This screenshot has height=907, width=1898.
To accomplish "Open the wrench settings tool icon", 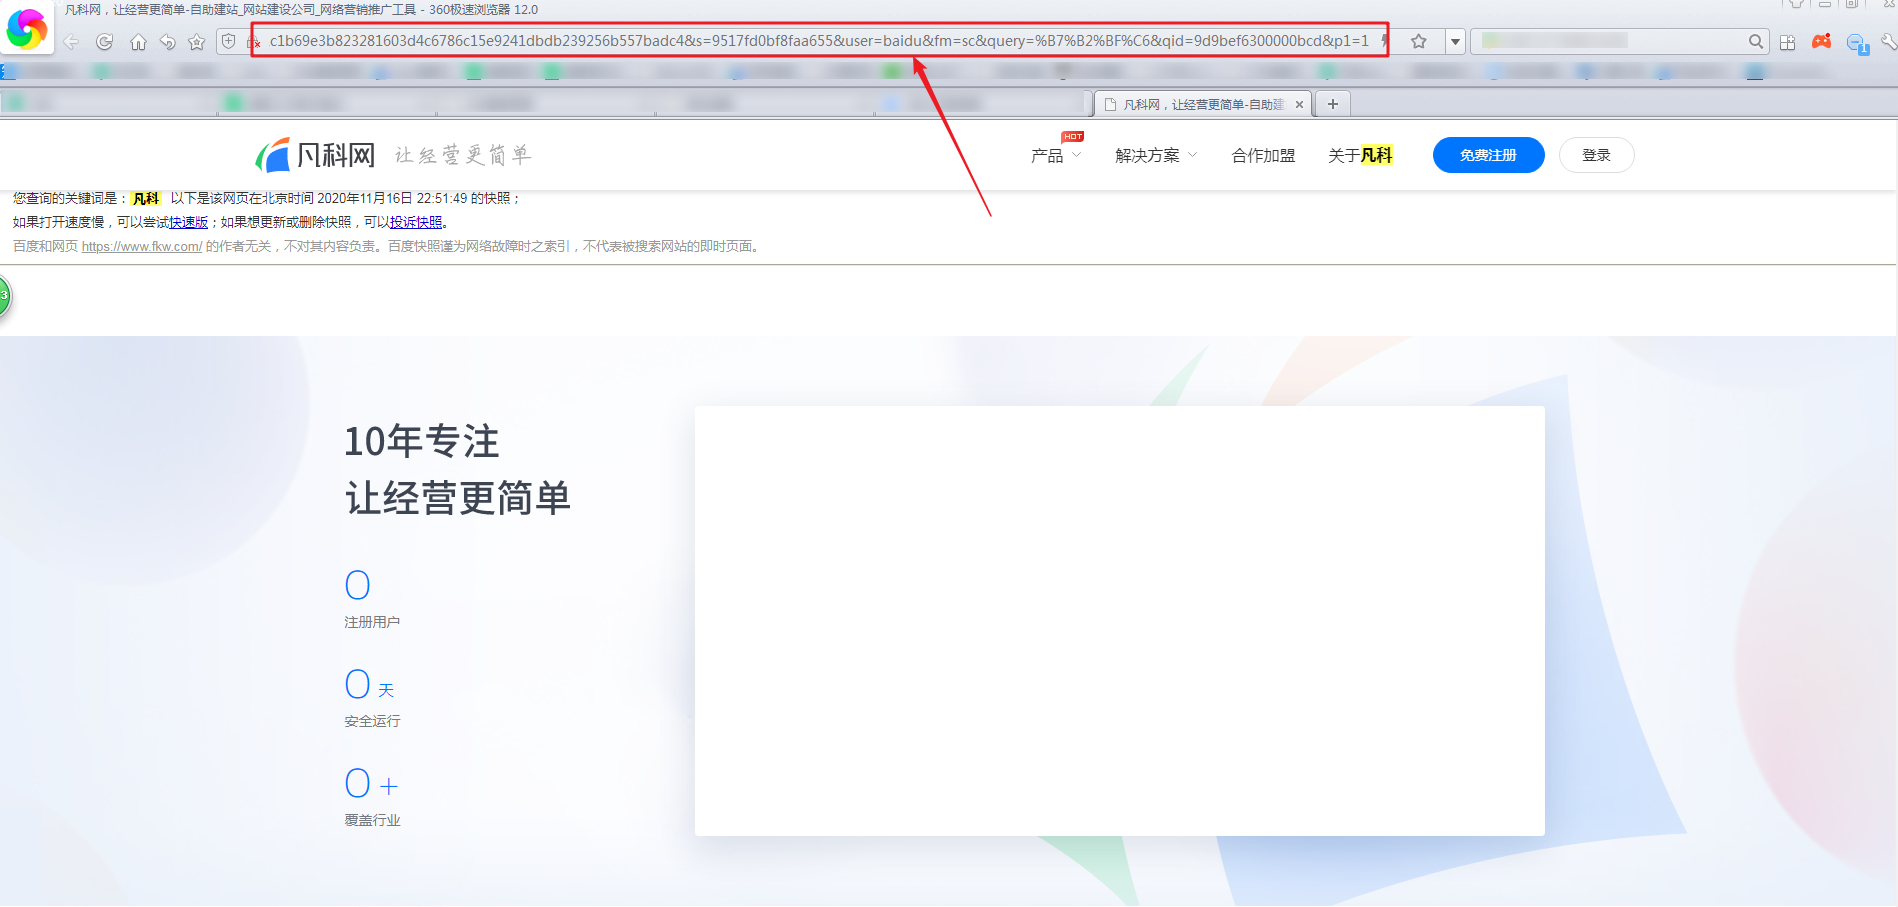I will (1888, 42).
